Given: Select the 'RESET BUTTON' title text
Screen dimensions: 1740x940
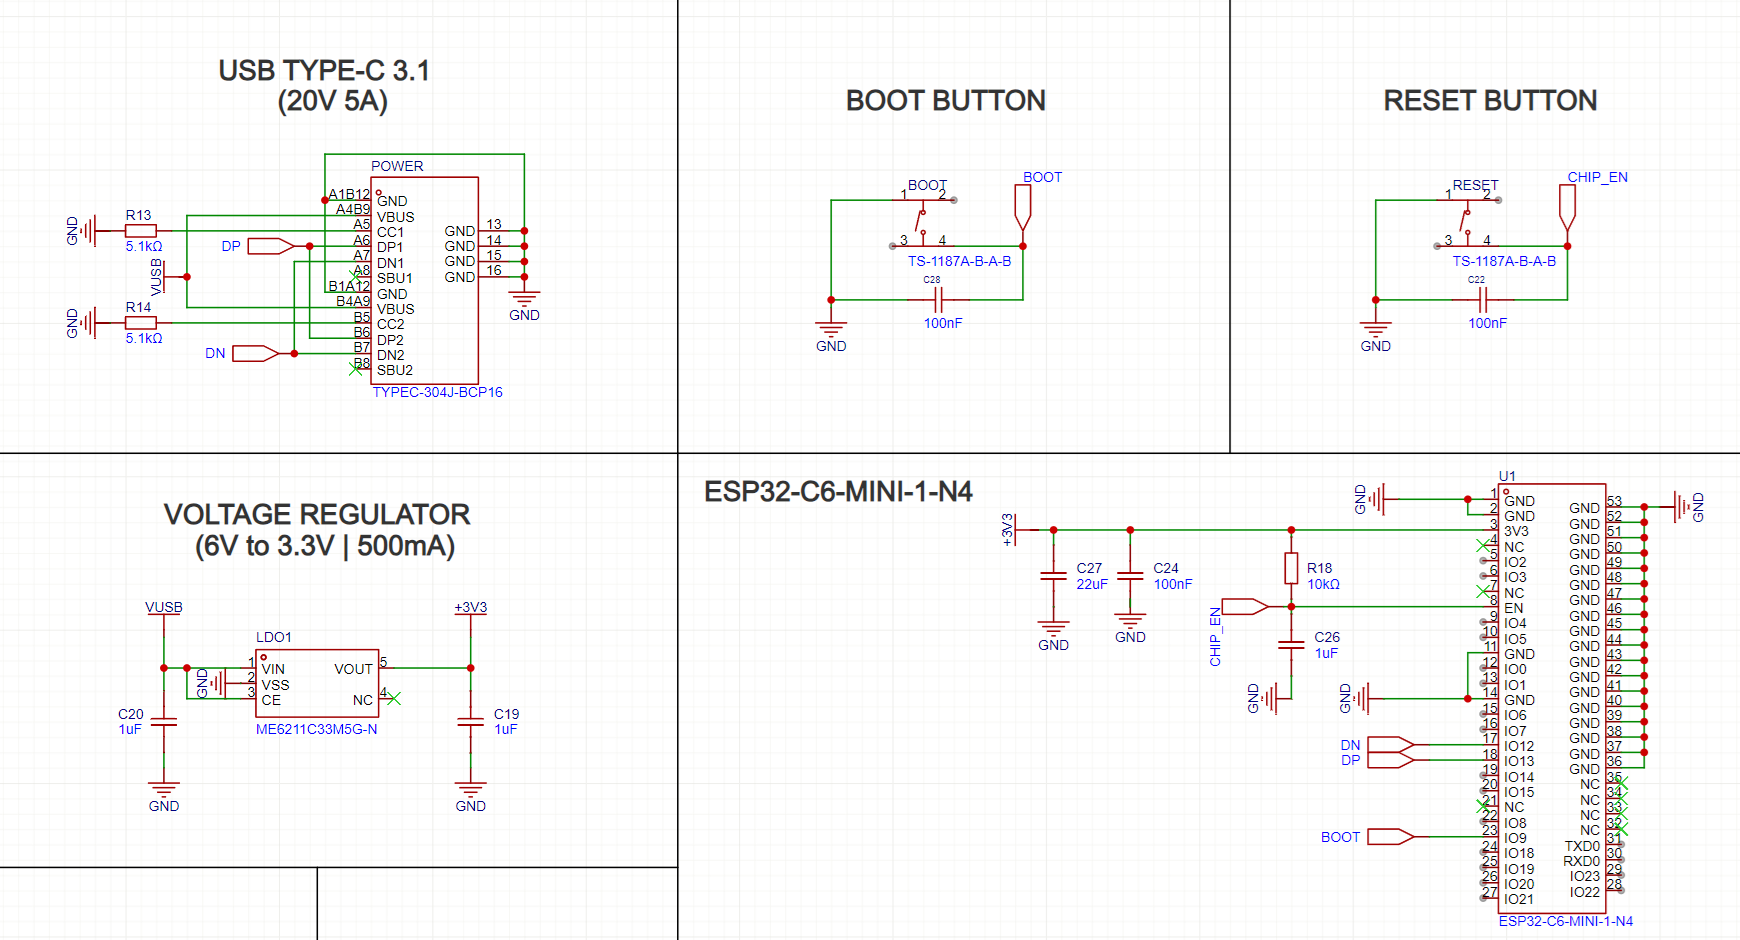Looking at the screenshot, I should (1490, 101).
